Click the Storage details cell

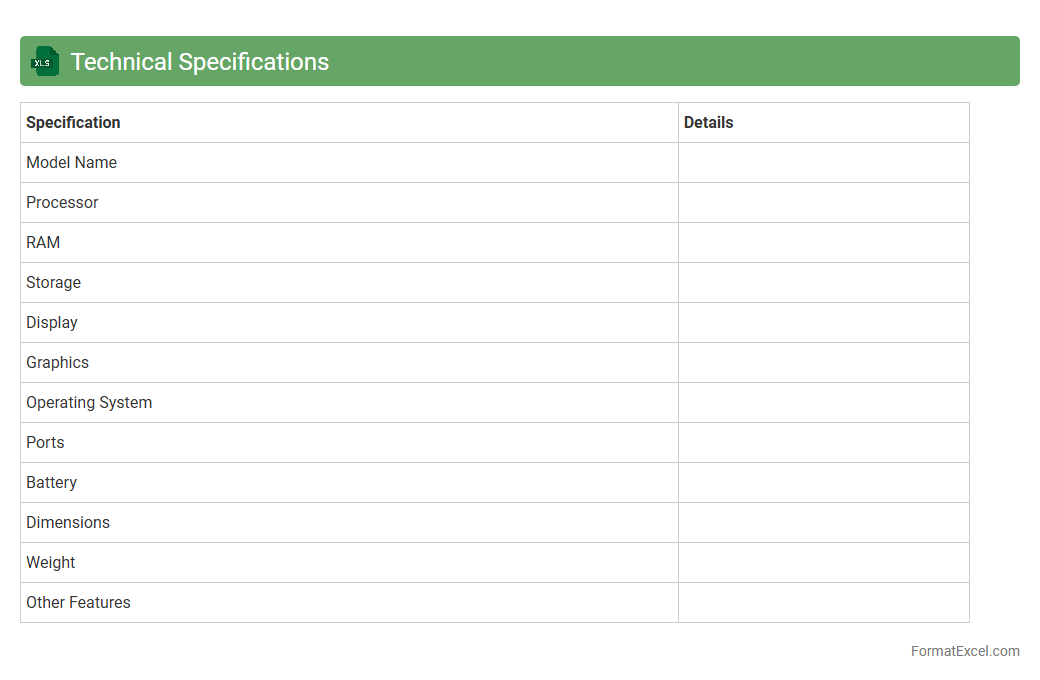823,282
